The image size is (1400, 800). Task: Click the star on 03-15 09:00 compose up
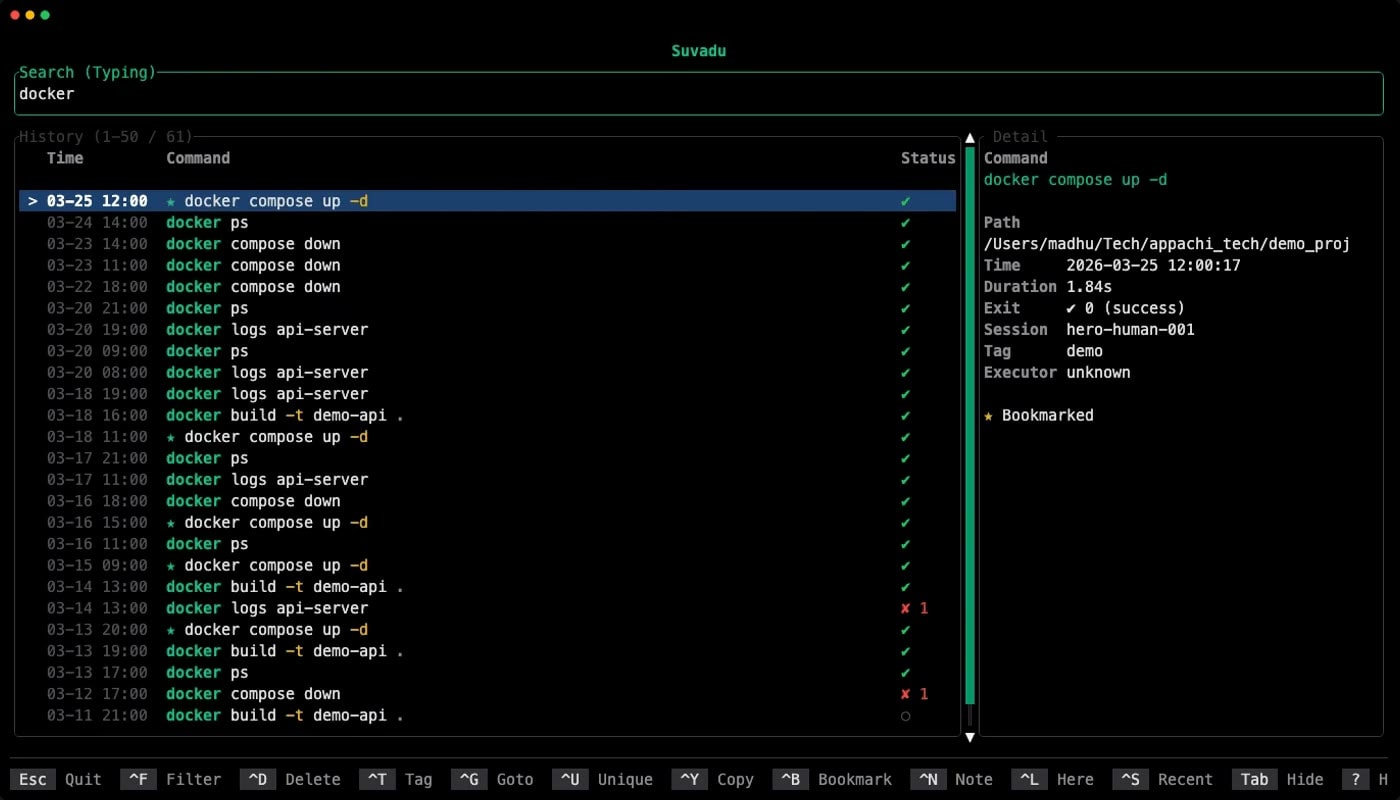click(x=171, y=566)
